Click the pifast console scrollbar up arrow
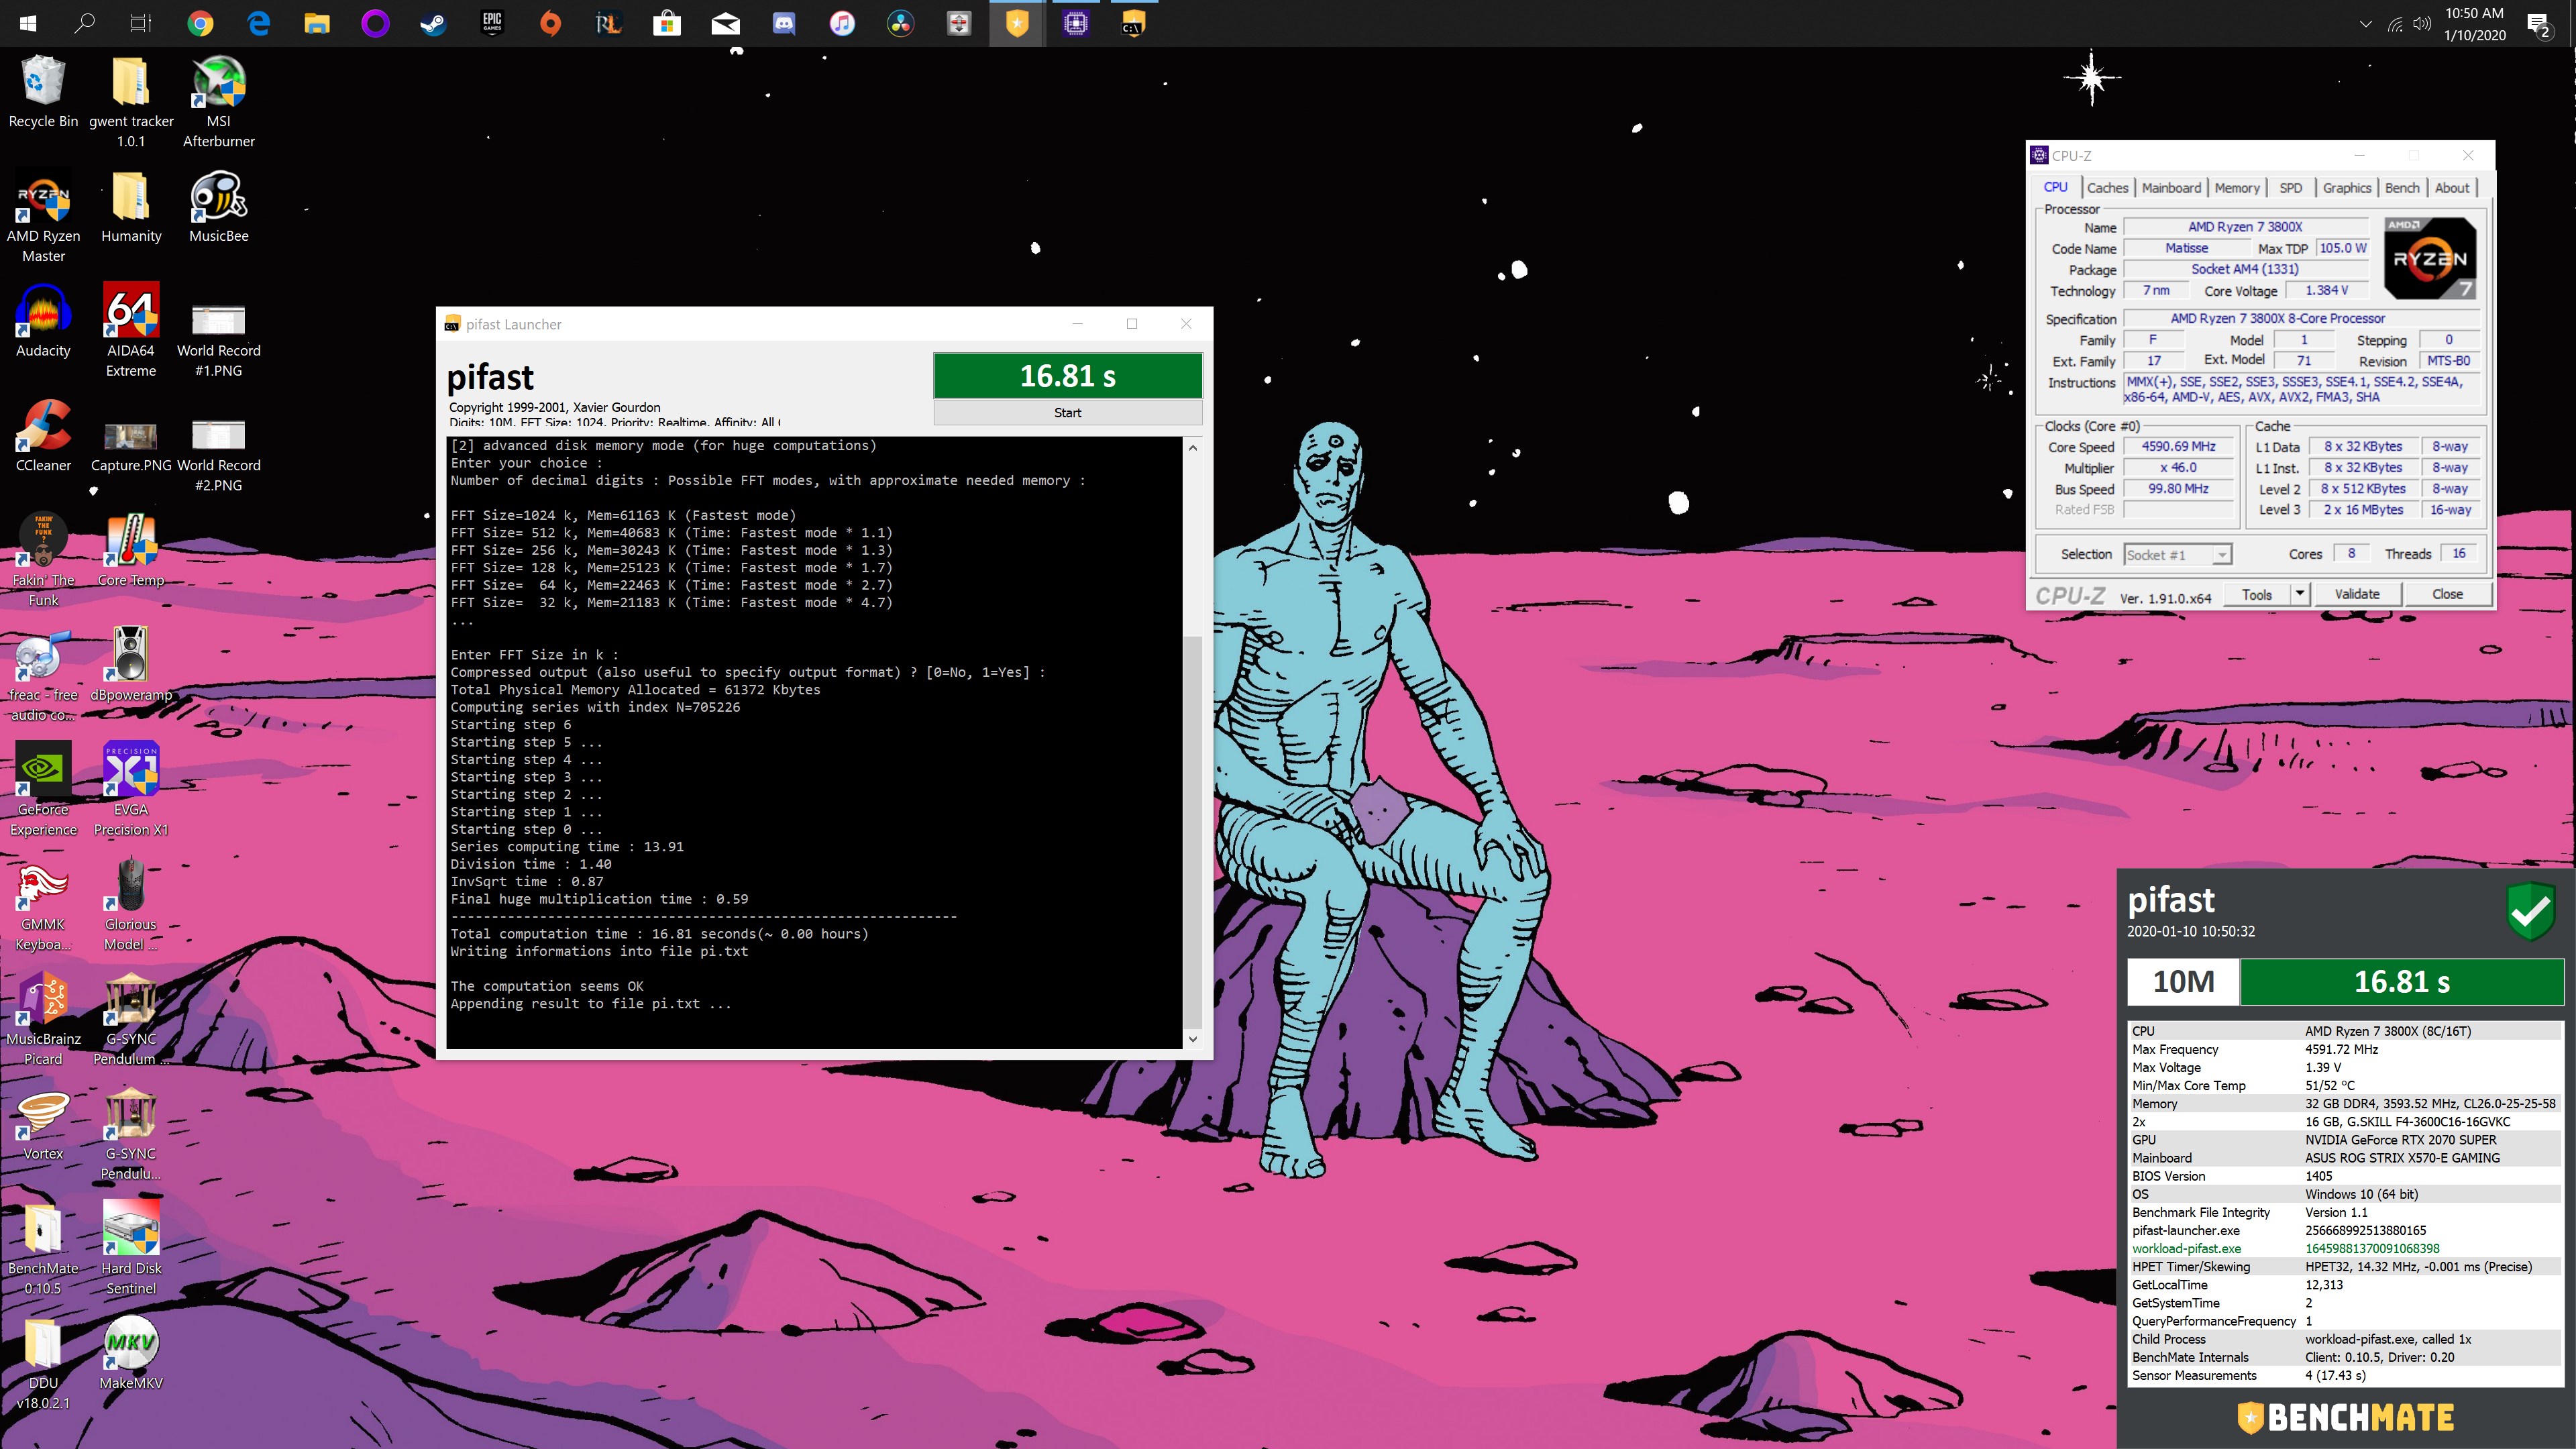The image size is (2576, 1449). 1192,447
